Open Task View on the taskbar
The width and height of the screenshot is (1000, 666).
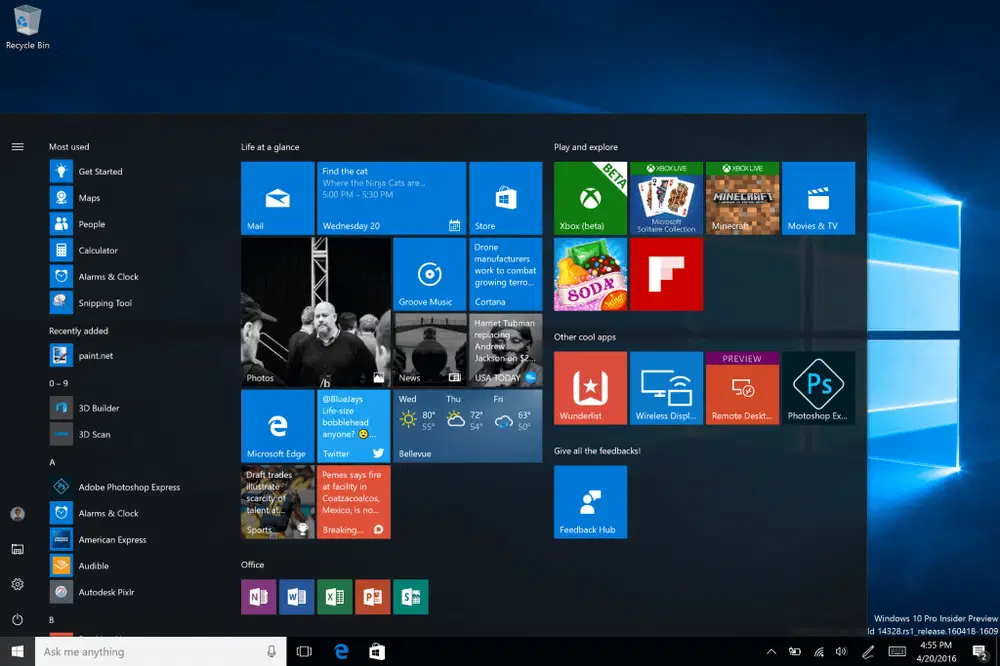click(304, 651)
